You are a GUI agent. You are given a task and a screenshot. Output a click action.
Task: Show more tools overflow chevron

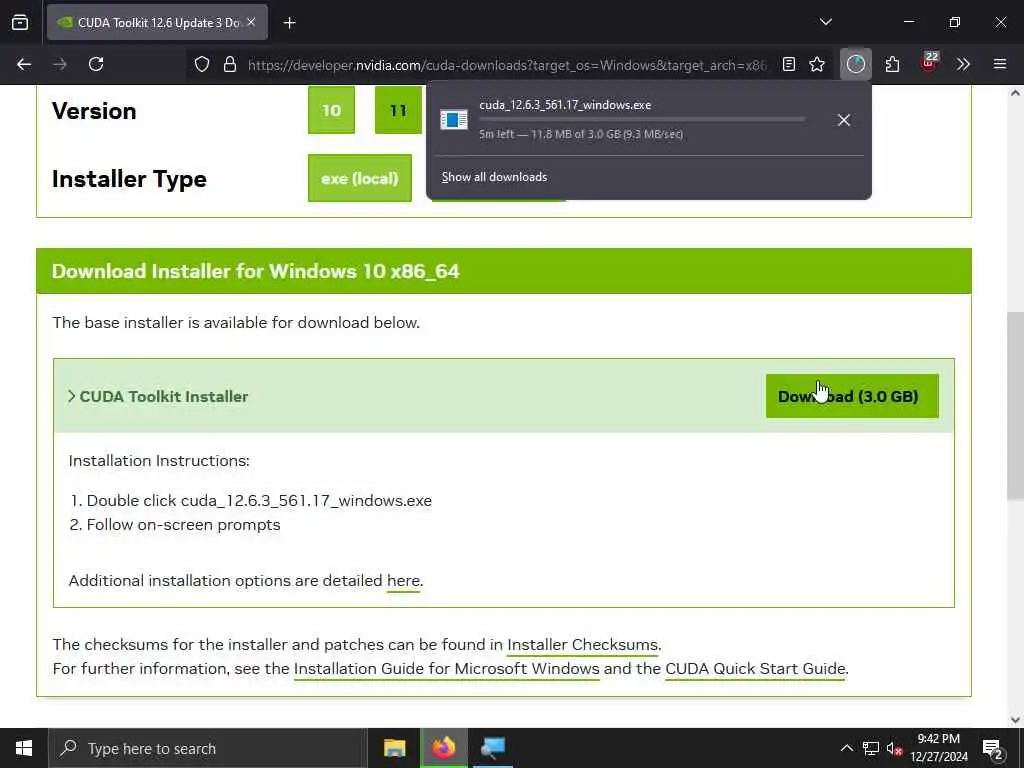[x=963, y=64]
